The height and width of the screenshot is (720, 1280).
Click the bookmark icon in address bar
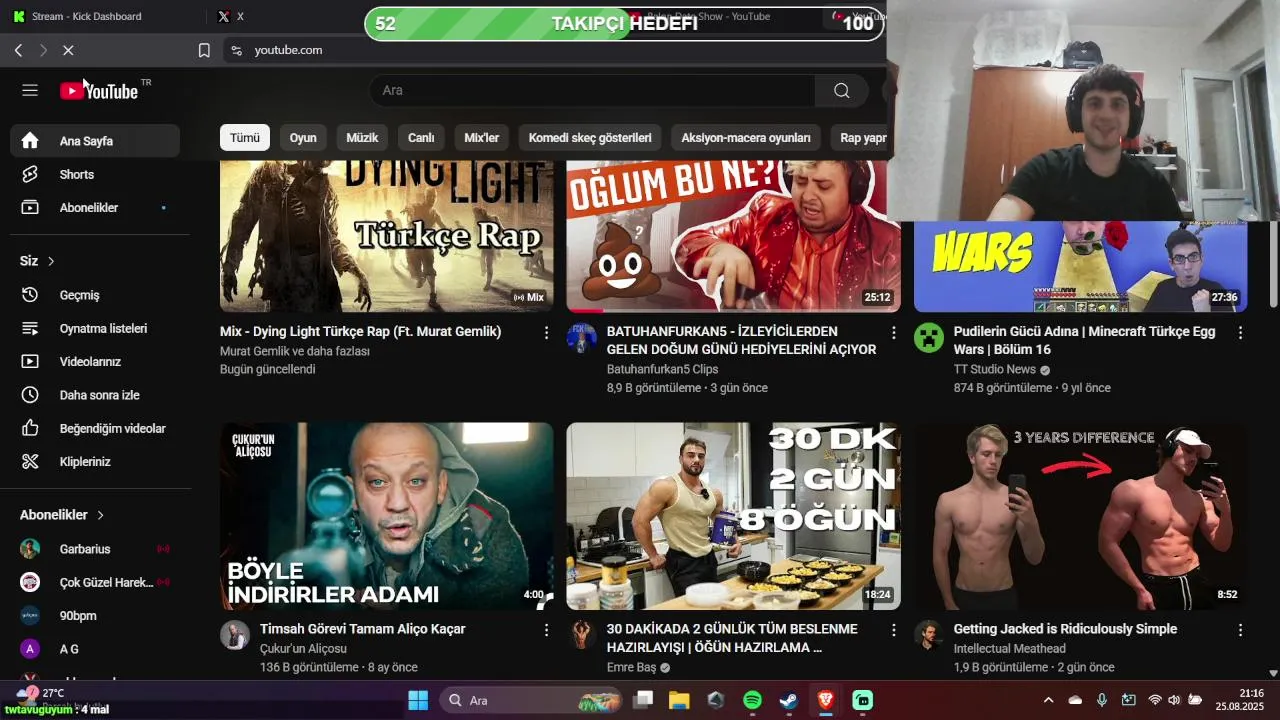coord(204,50)
